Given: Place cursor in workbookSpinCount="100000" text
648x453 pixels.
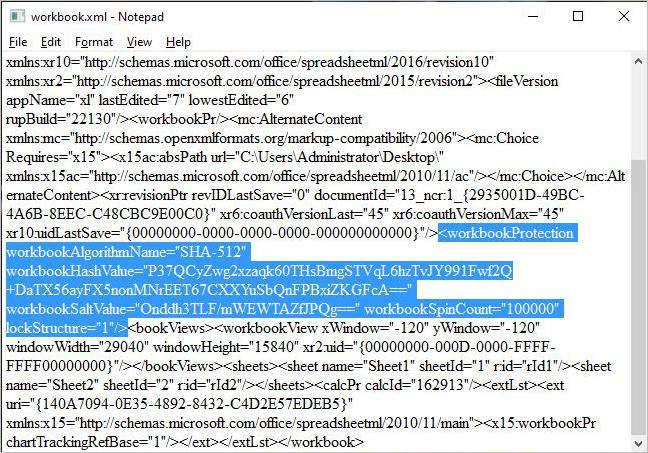Looking at the screenshot, I should coord(461,309).
